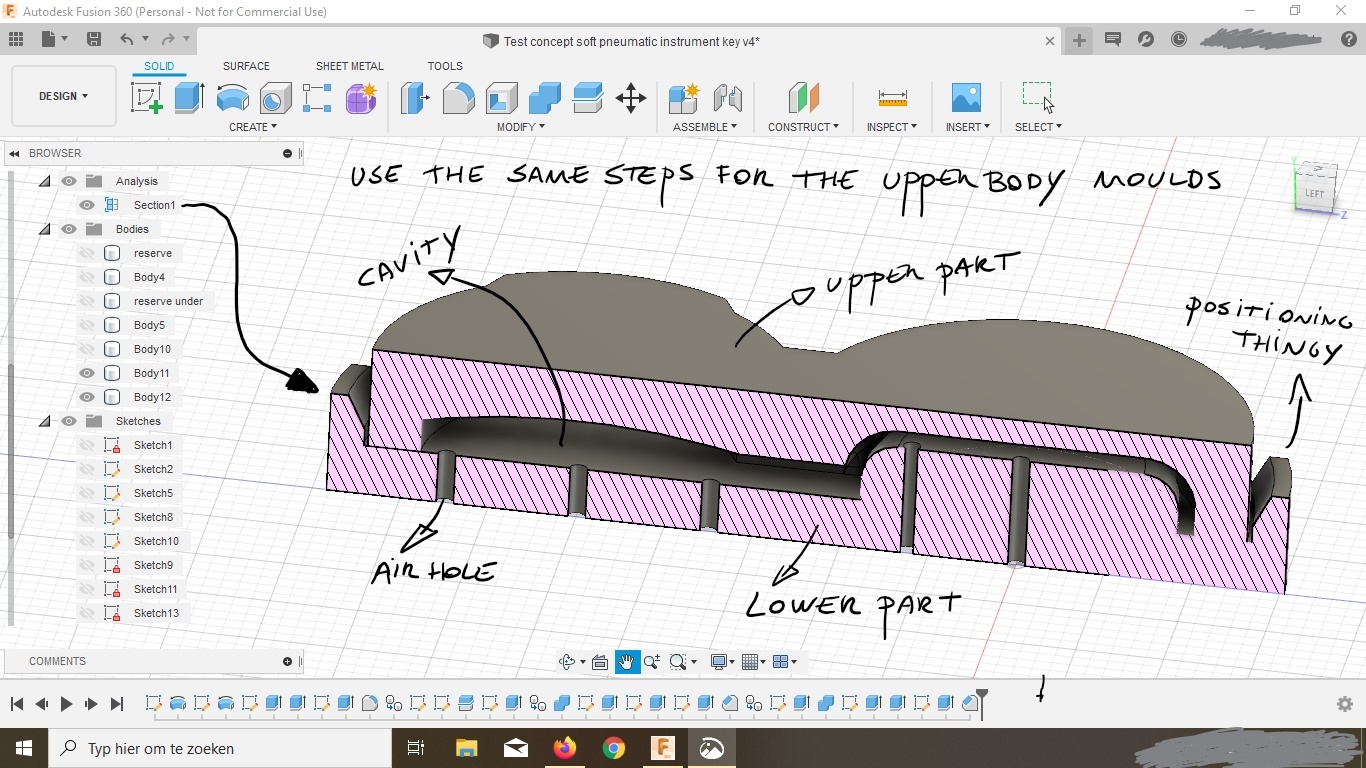
Task: Close the Test concept document tab
Action: pyautogui.click(x=1050, y=41)
